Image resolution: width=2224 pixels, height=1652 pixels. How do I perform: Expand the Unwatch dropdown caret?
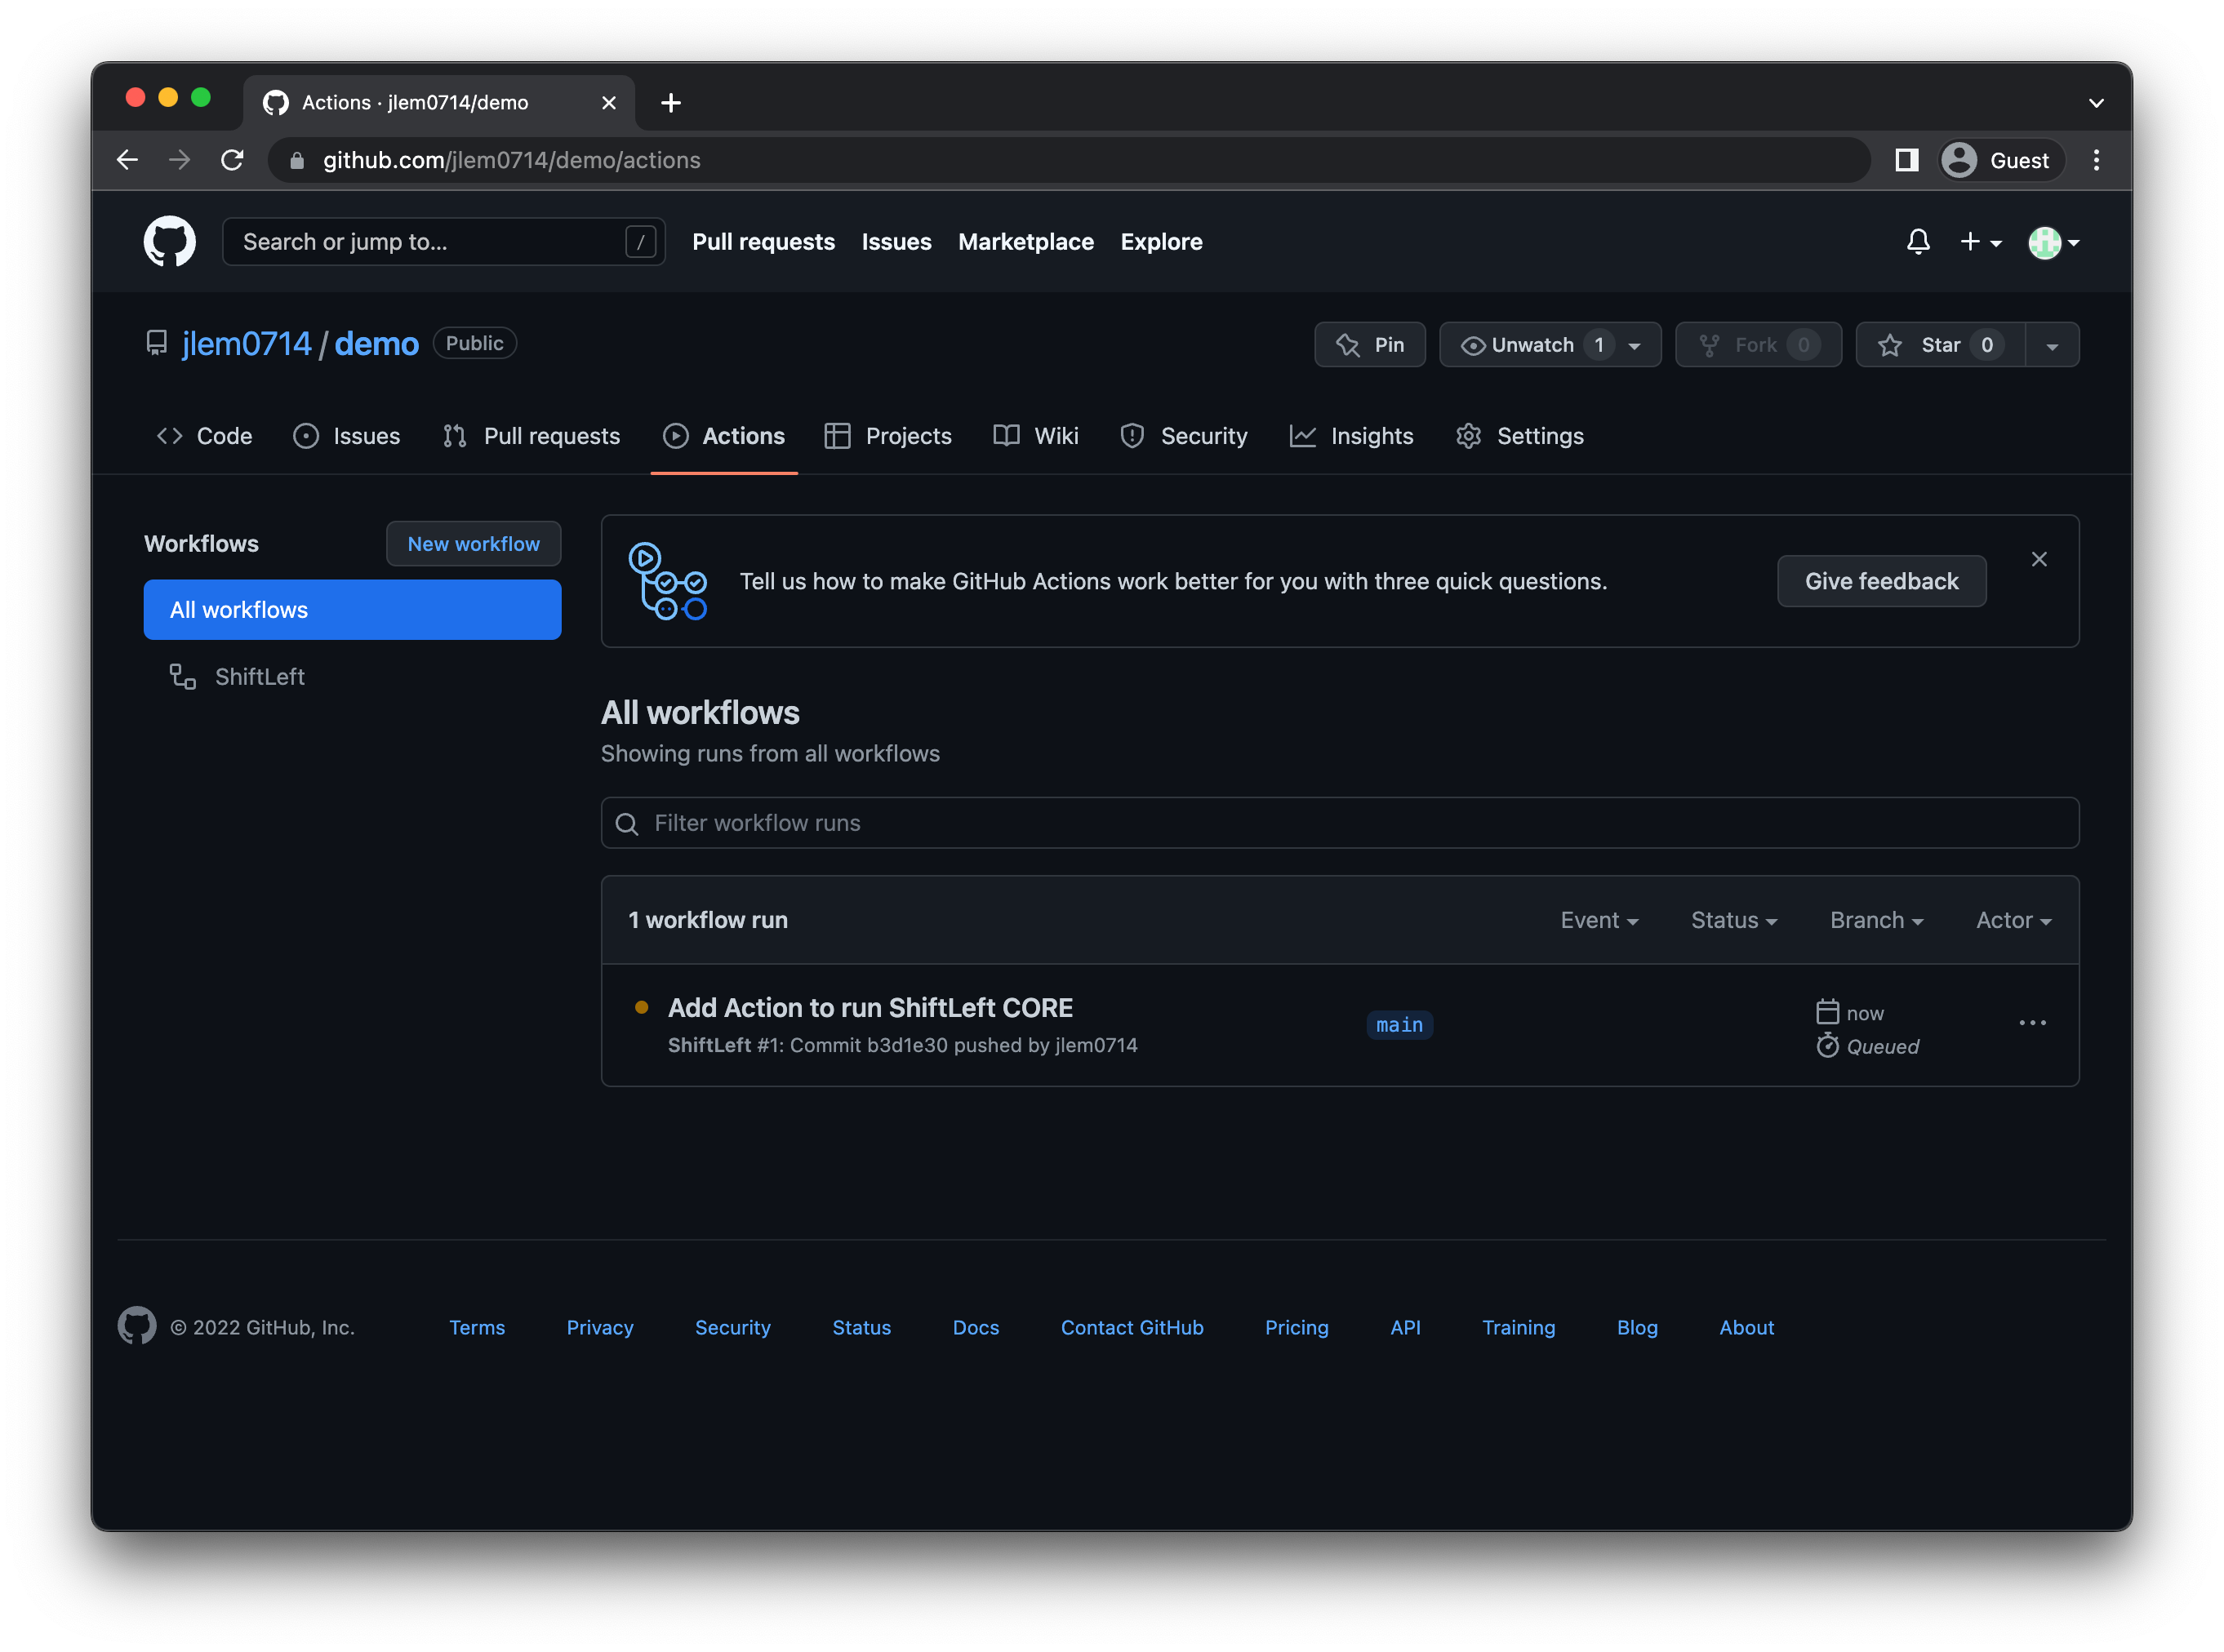pyautogui.click(x=1634, y=345)
